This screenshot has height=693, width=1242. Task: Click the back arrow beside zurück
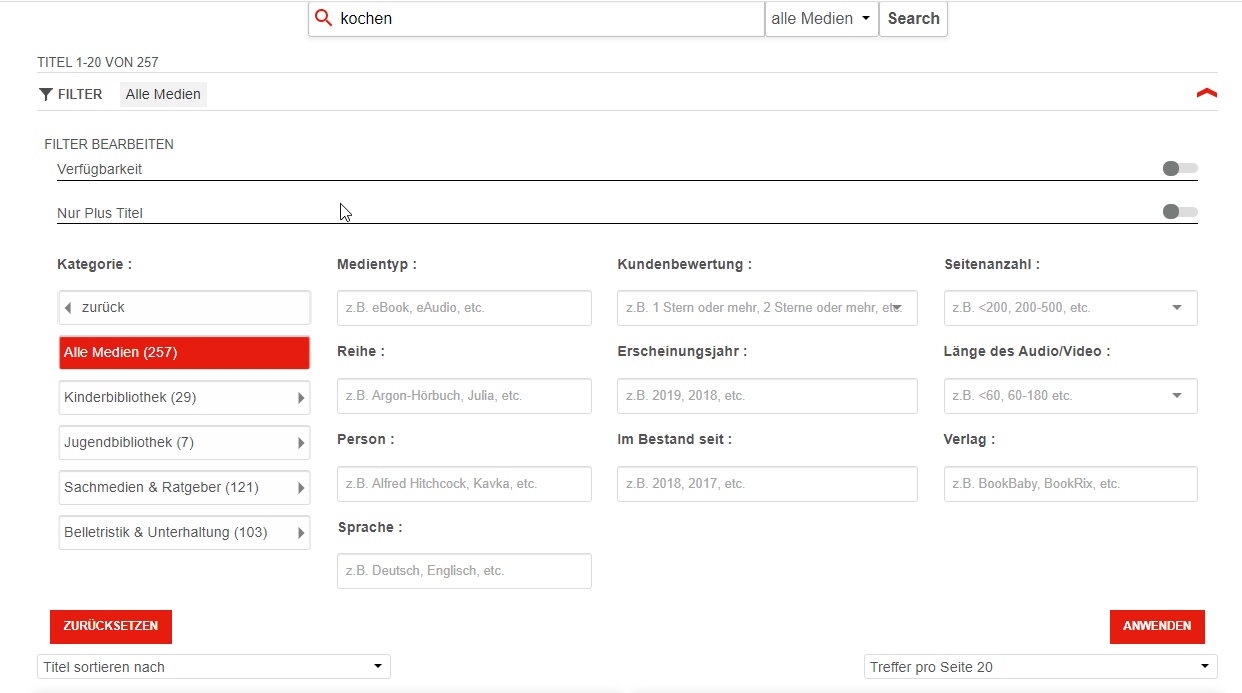click(x=68, y=308)
